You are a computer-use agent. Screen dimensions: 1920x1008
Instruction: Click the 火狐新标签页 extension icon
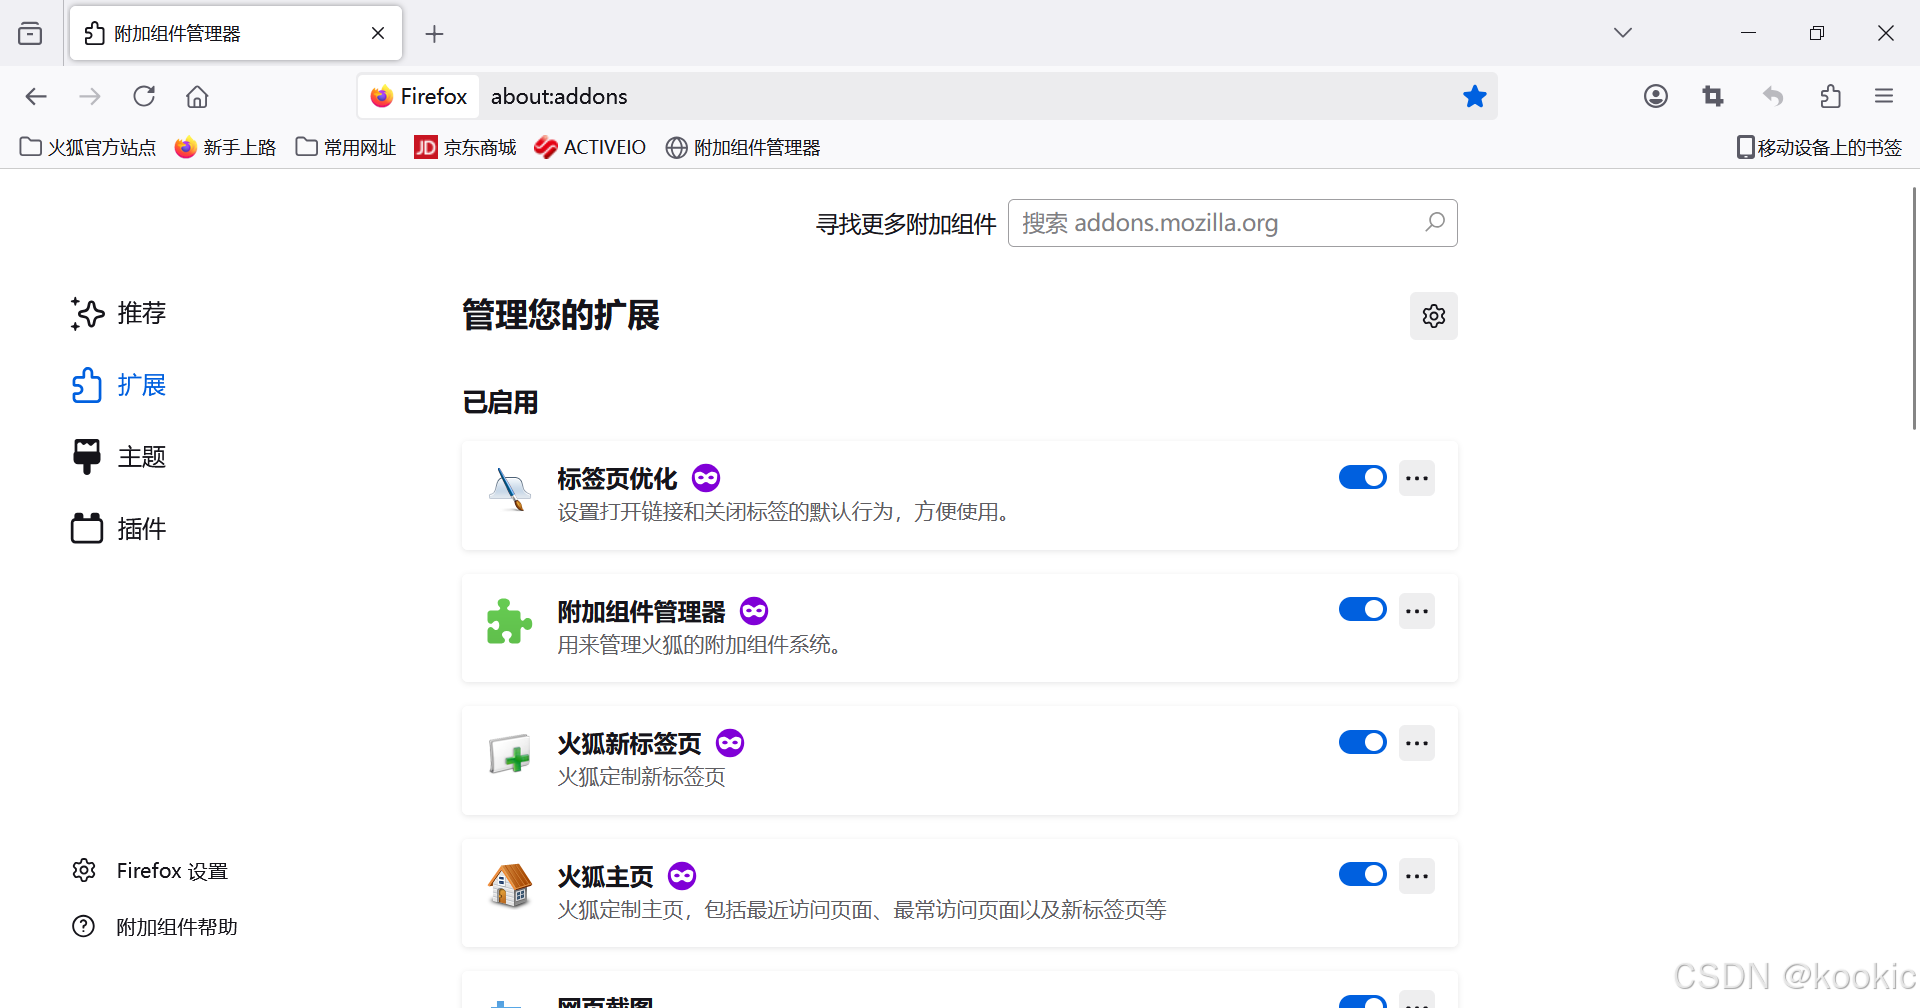(510, 754)
